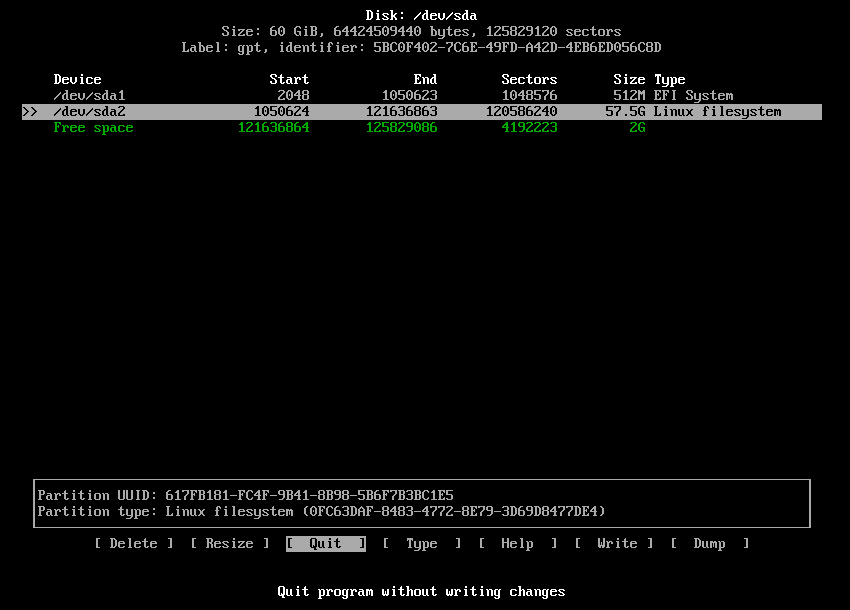850x610 pixels.
Task: Click end sector 1050623
Action: [409, 95]
